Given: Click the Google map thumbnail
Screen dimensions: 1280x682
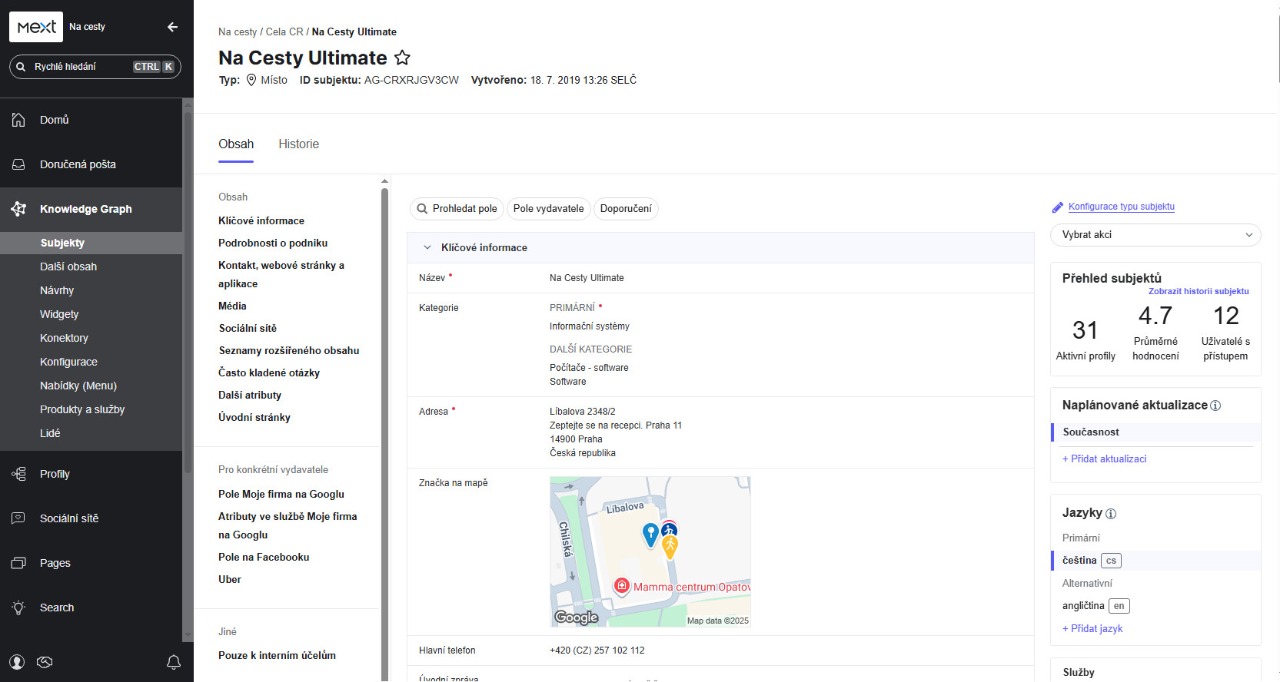Looking at the screenshot, I should click(x=650, y=552).
